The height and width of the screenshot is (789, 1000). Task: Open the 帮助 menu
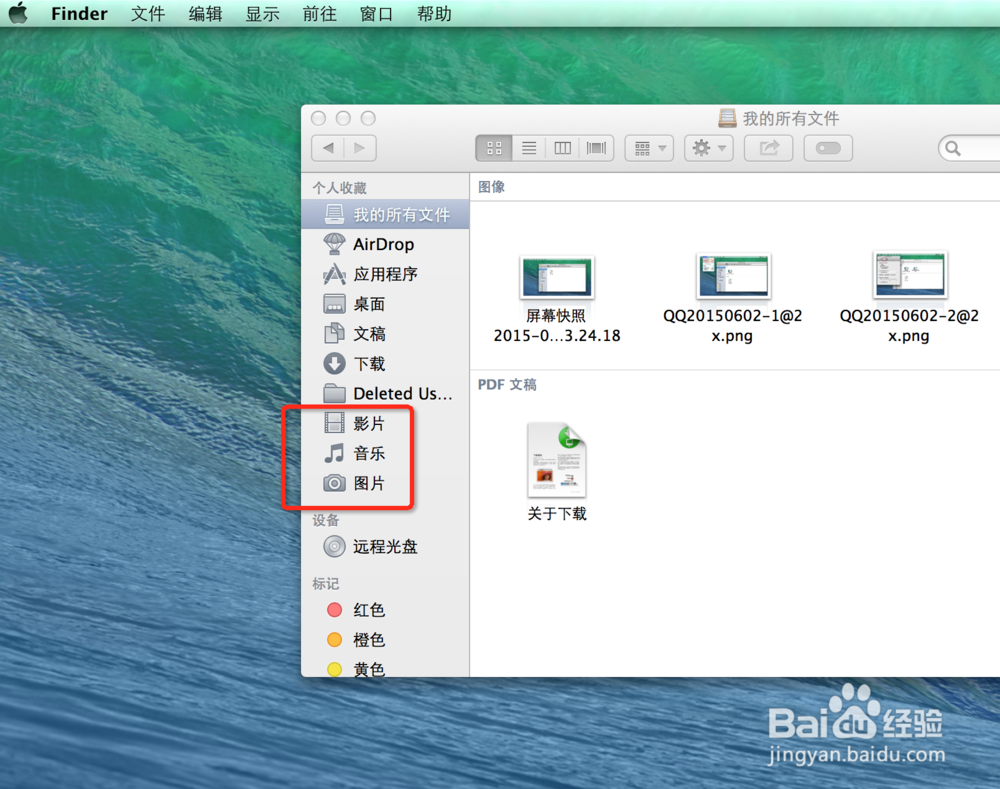[434, 13]
